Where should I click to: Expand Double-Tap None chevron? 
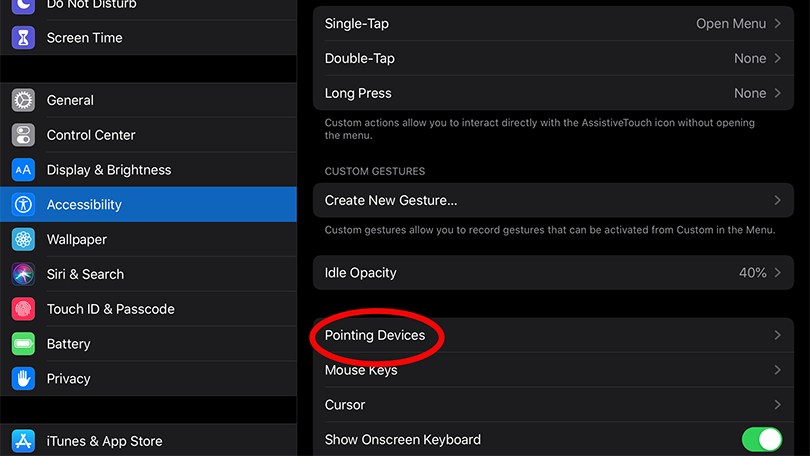777,58
